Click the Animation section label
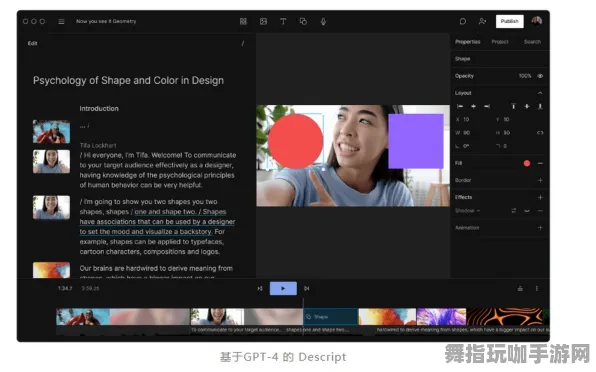The height and width of the screenshot is (372, 596). click(467, 228)
